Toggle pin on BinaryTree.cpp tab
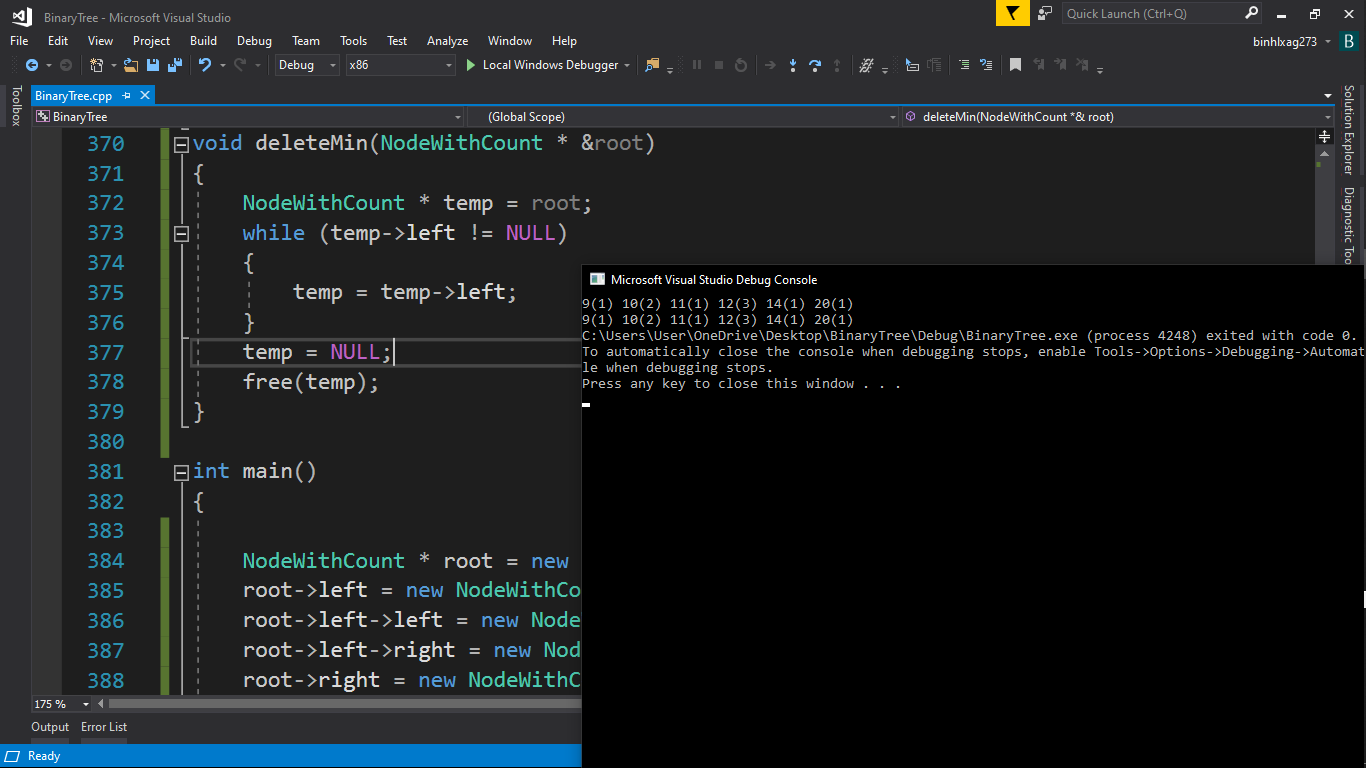The height and width of the screenshot is (768, 1366). click(x=126, y=96)
